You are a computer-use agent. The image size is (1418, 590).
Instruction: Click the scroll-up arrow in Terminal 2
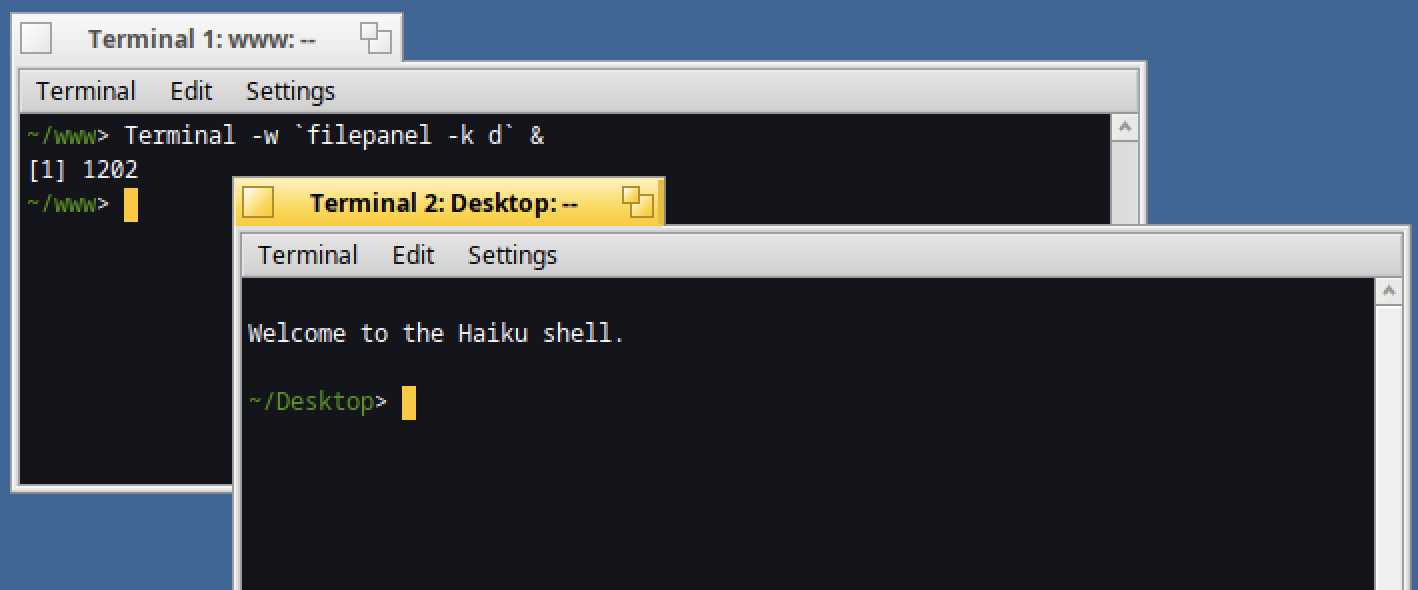pos(1389,292)
